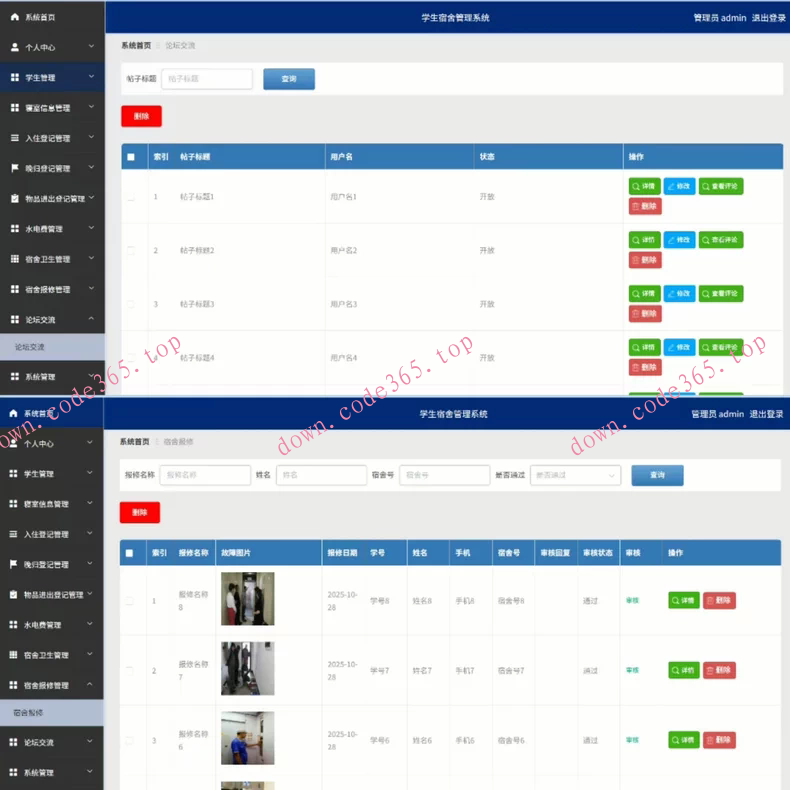Toggle the select-all checkbox in the repair table header

[x=129, y=553]
